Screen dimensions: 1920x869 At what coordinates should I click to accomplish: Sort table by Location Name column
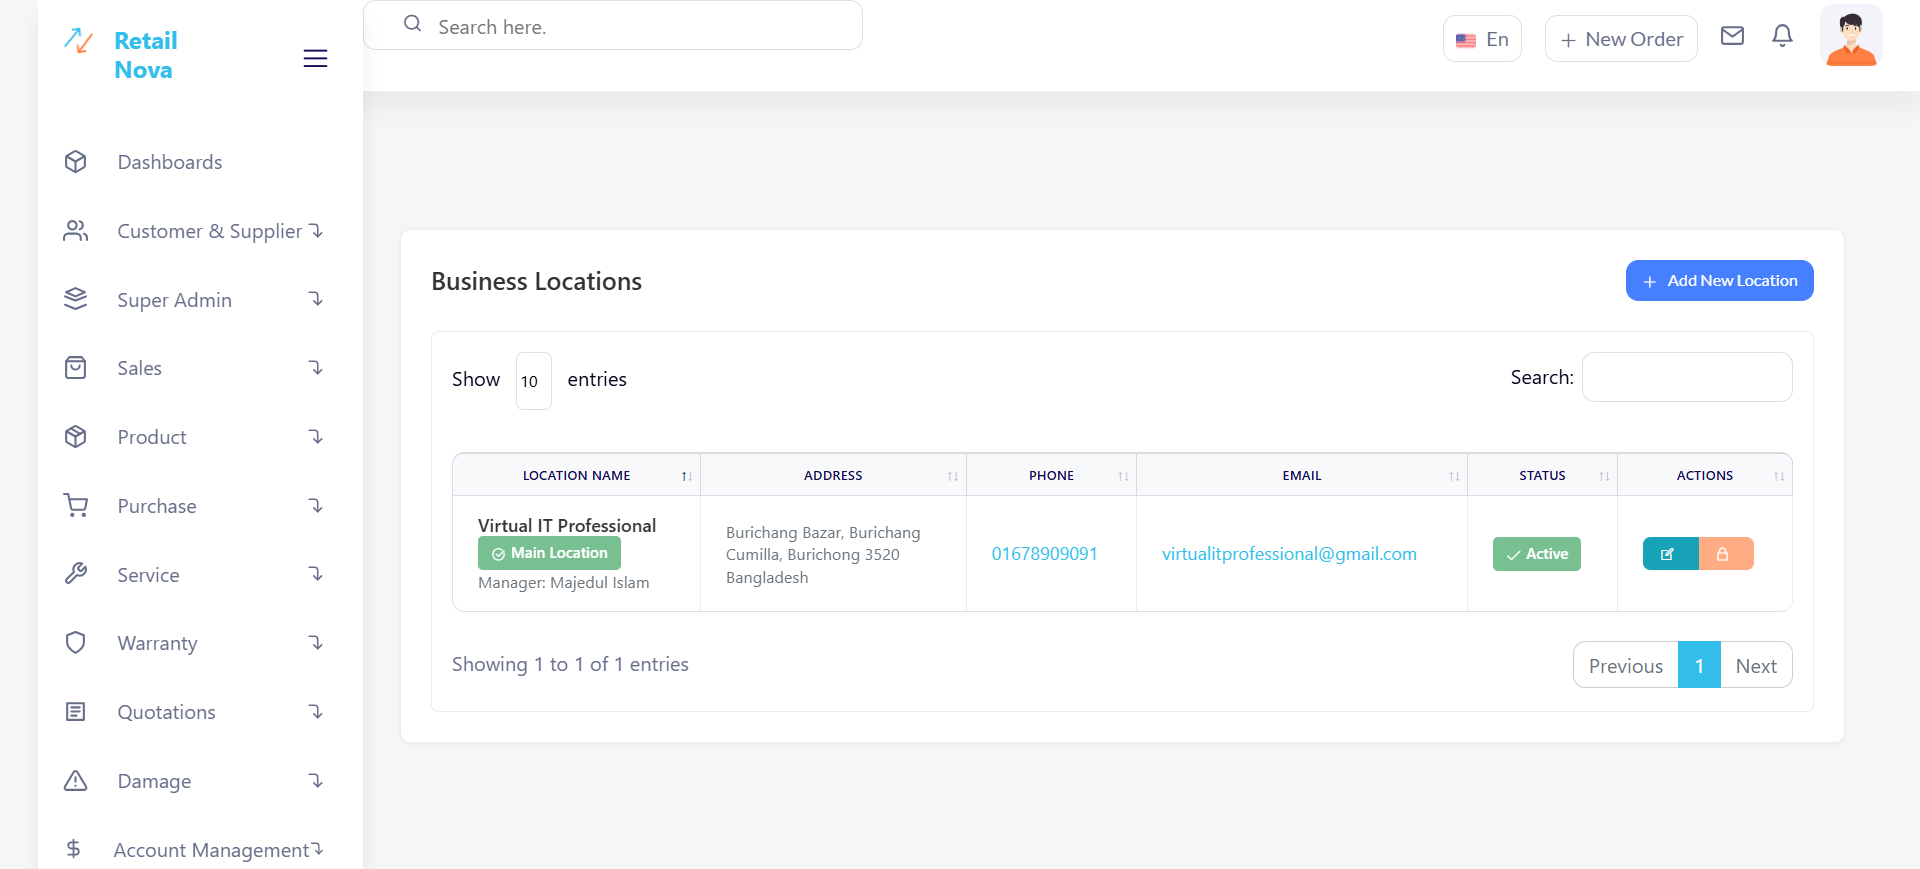[x=577, y=476]
